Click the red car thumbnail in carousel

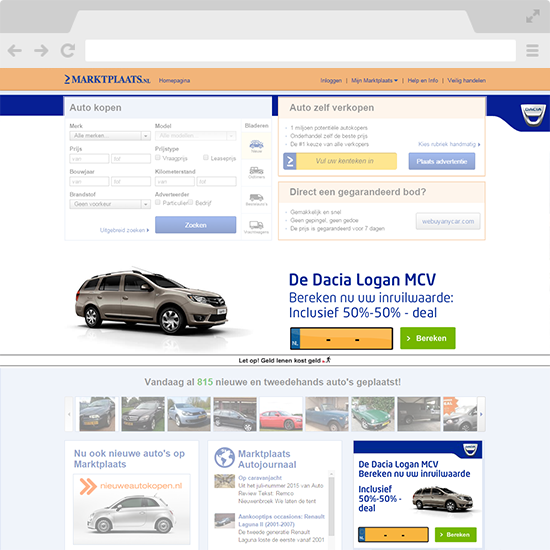tap(281, 414)
